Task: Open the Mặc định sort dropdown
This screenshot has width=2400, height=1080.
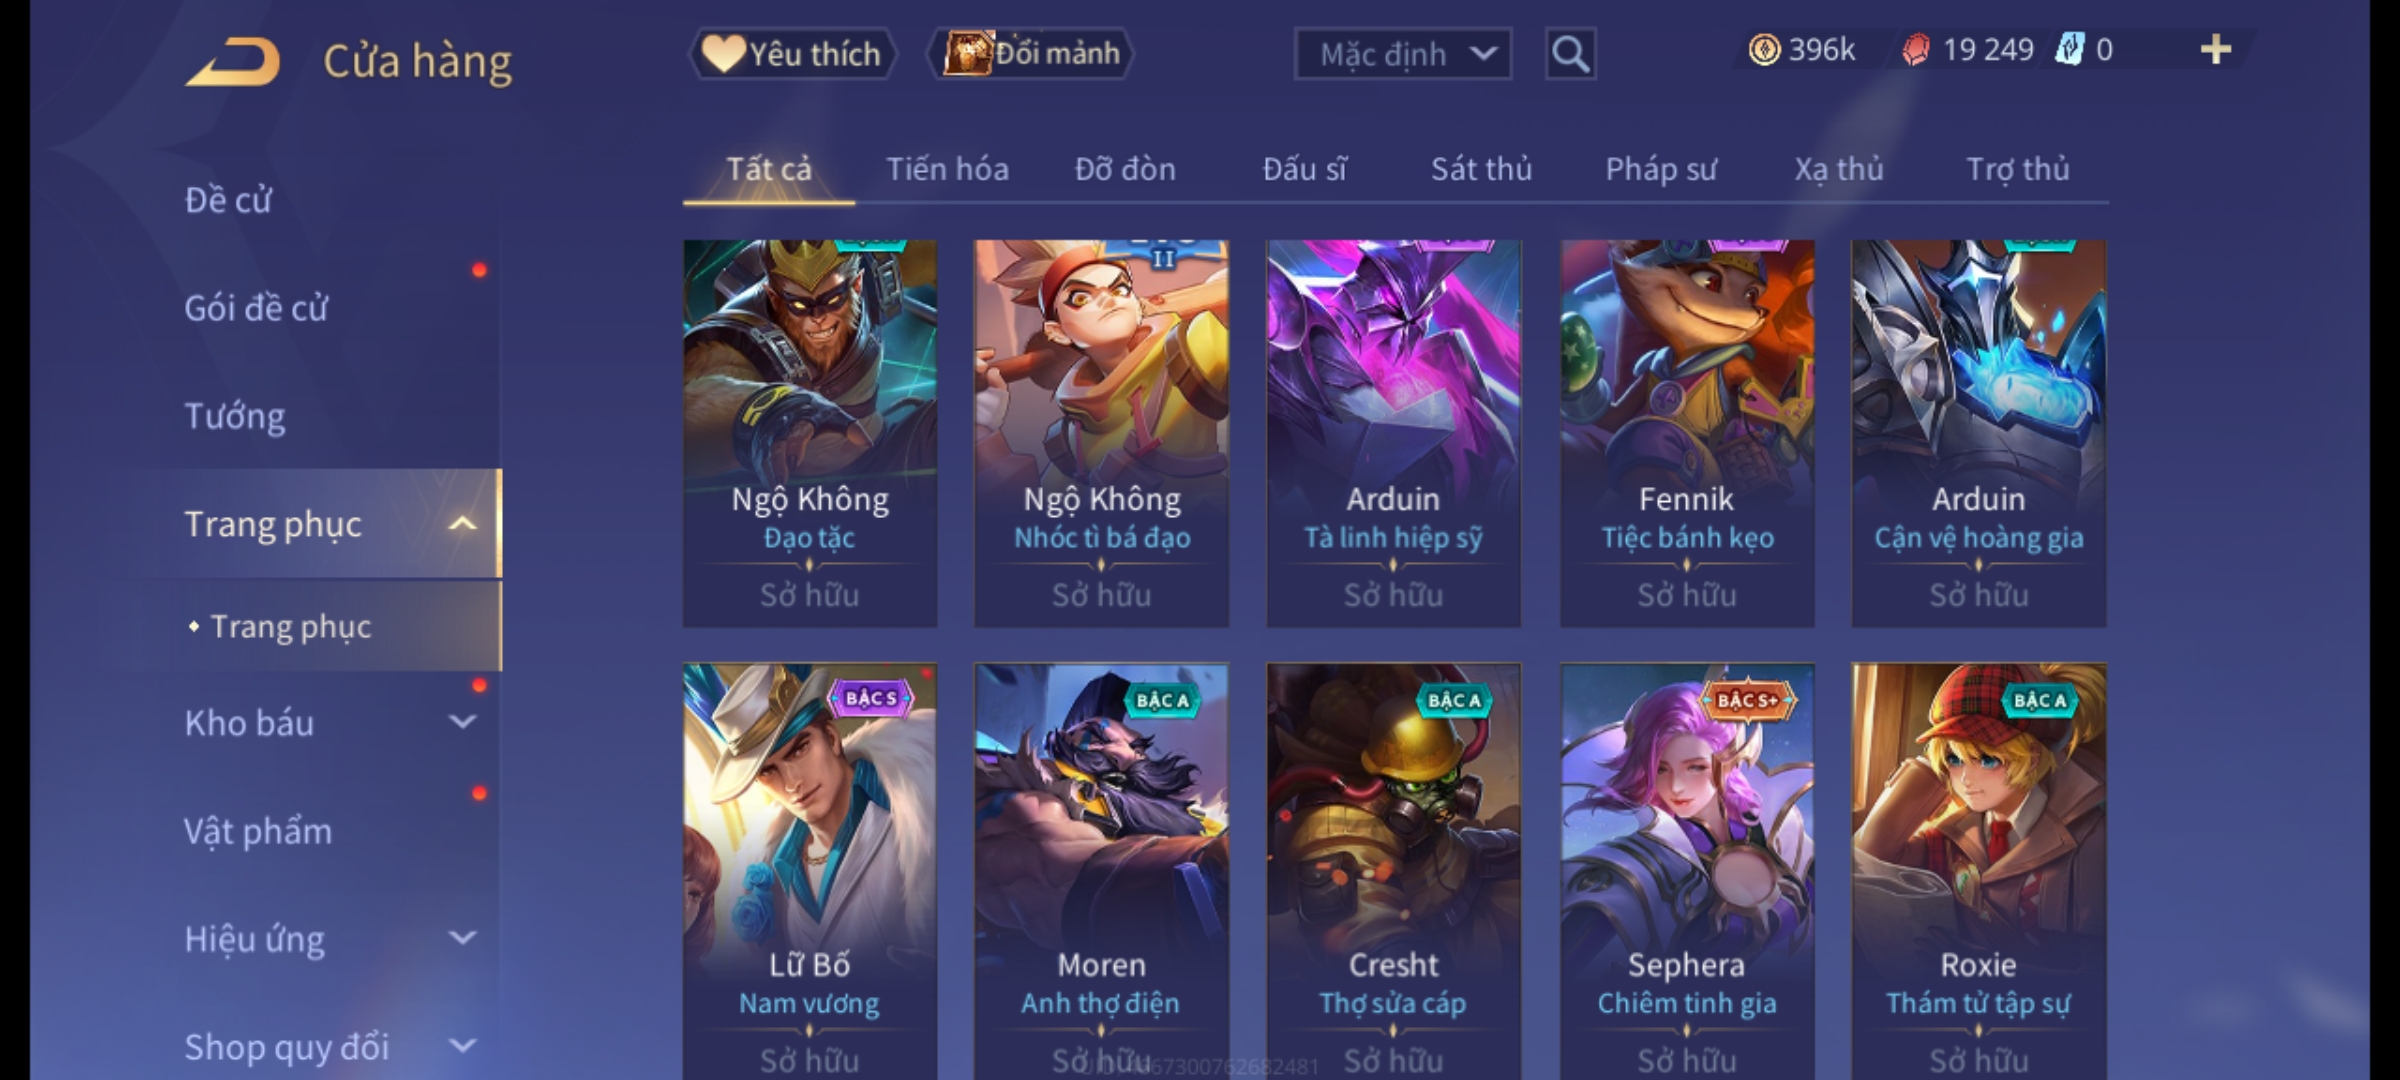Action: point(1402,54)
